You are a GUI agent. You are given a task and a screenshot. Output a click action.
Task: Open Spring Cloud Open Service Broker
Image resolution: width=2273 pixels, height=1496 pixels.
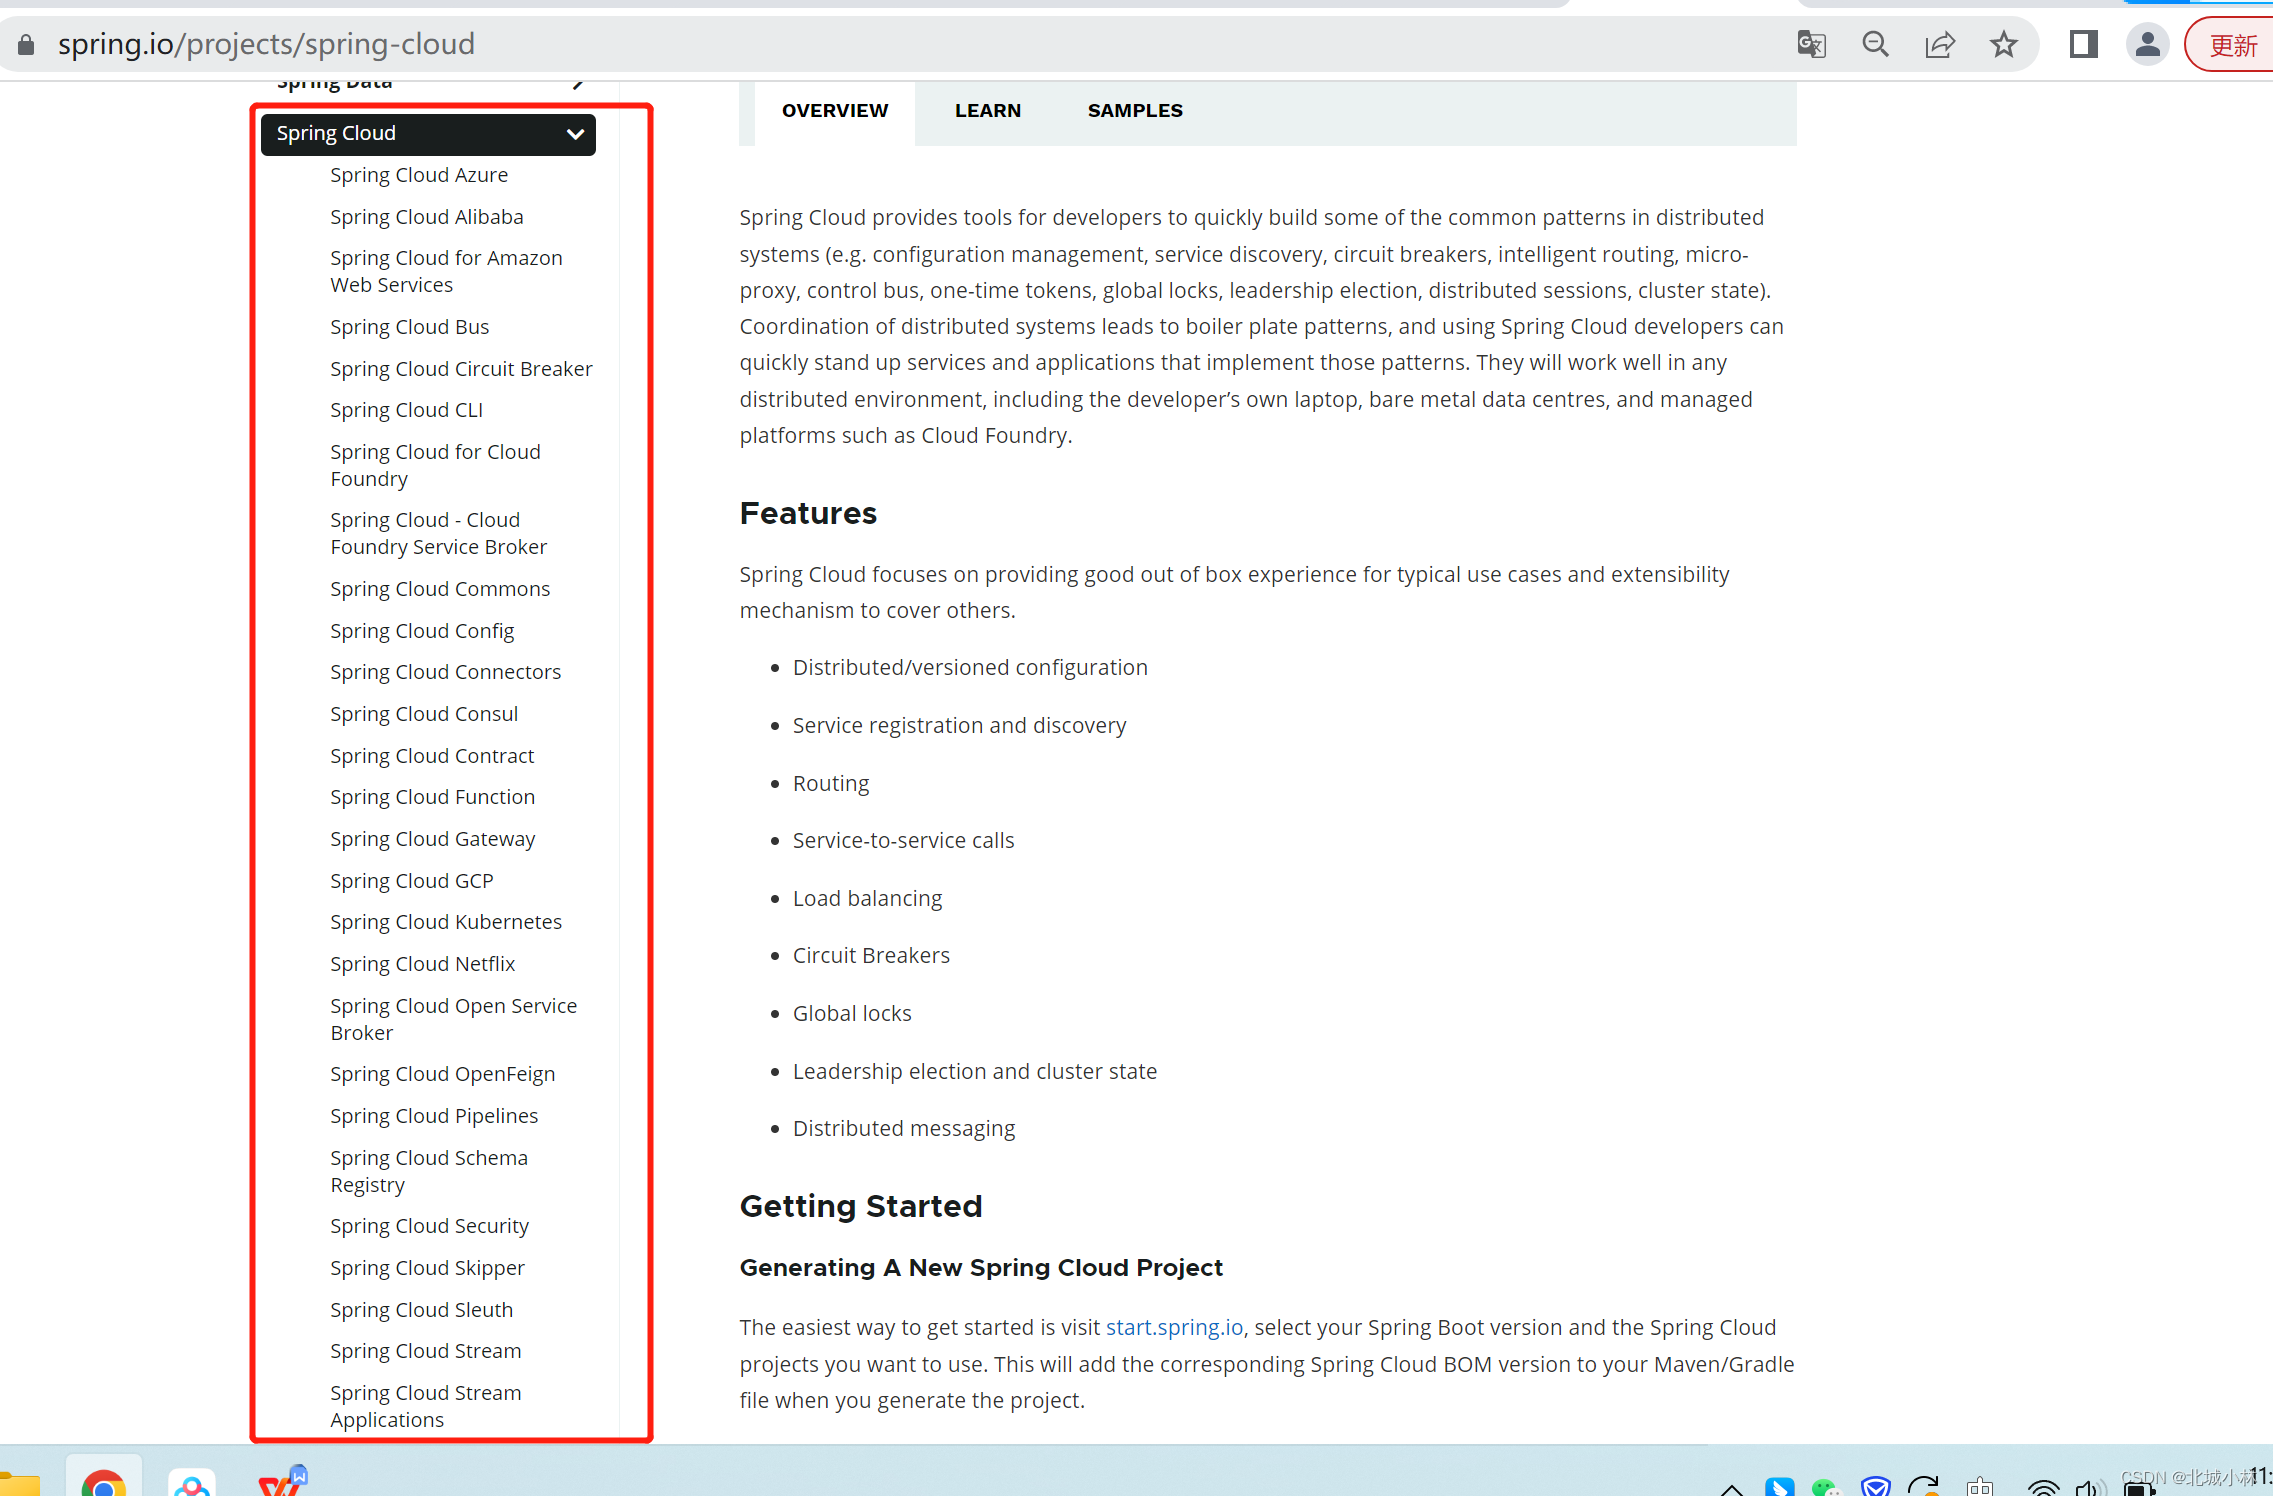coord(454,1020)
